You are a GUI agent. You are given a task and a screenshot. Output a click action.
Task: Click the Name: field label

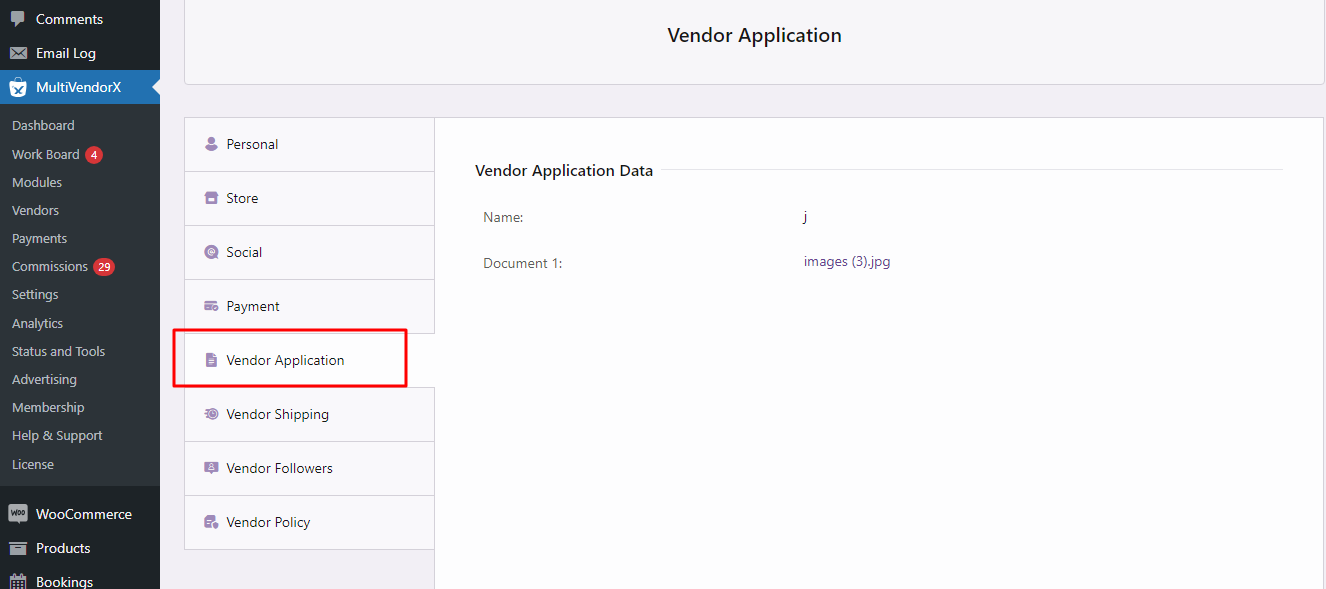(x=503, y=217)
